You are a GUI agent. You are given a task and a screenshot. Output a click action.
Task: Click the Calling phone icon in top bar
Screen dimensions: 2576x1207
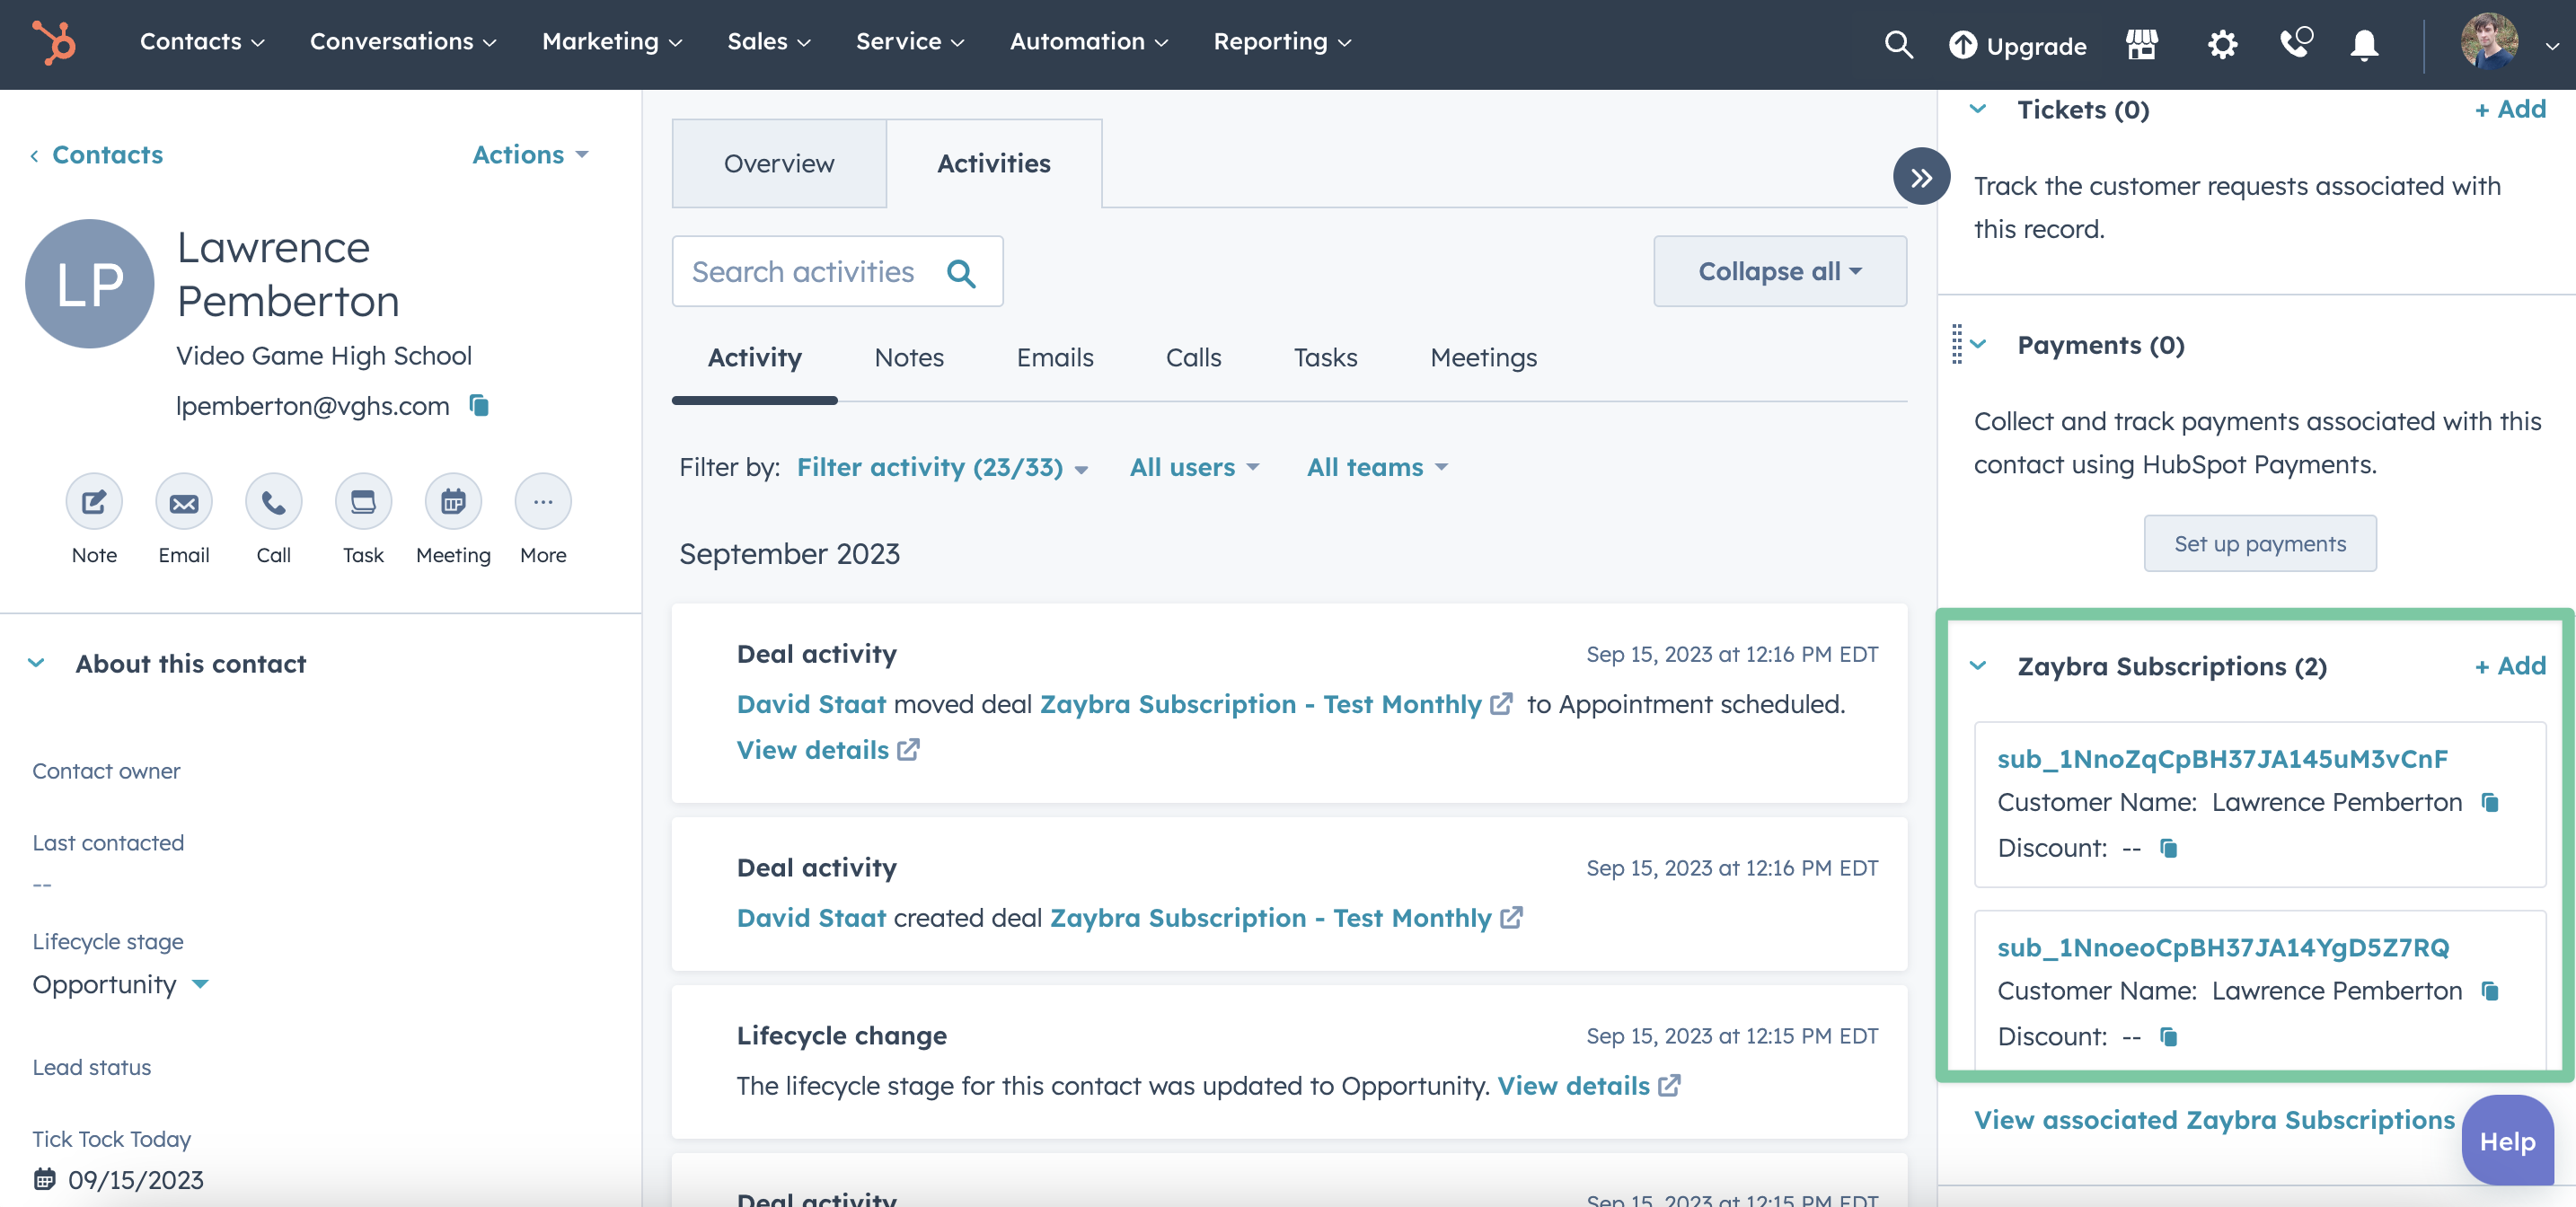coord(2295,44)
